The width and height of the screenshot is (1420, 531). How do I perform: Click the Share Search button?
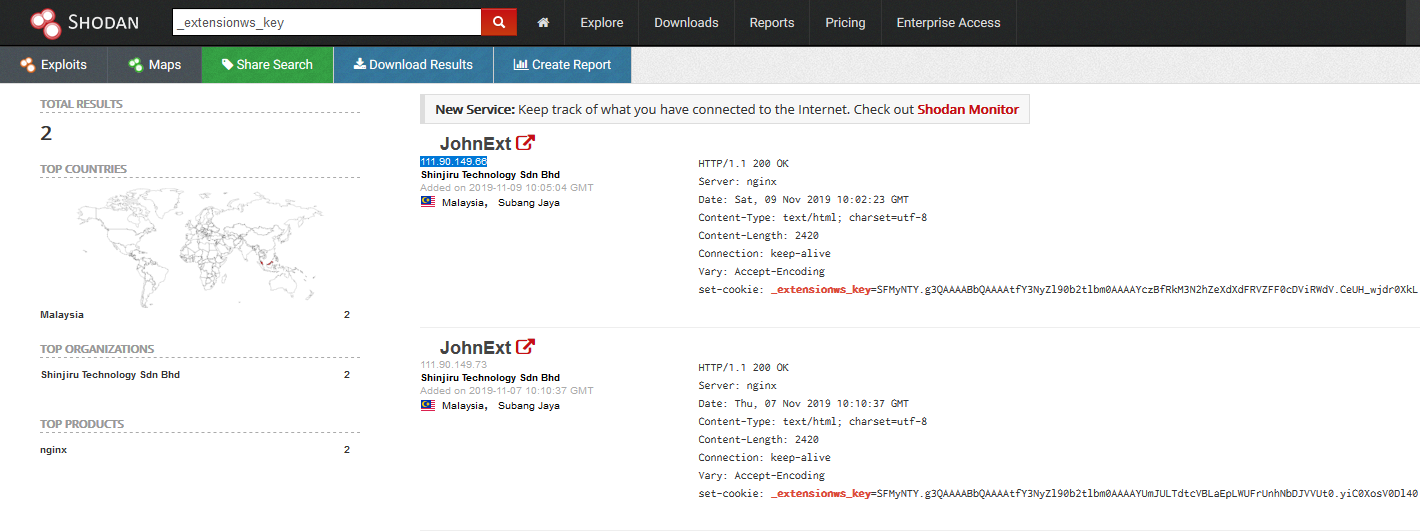[x=267, y=64]
